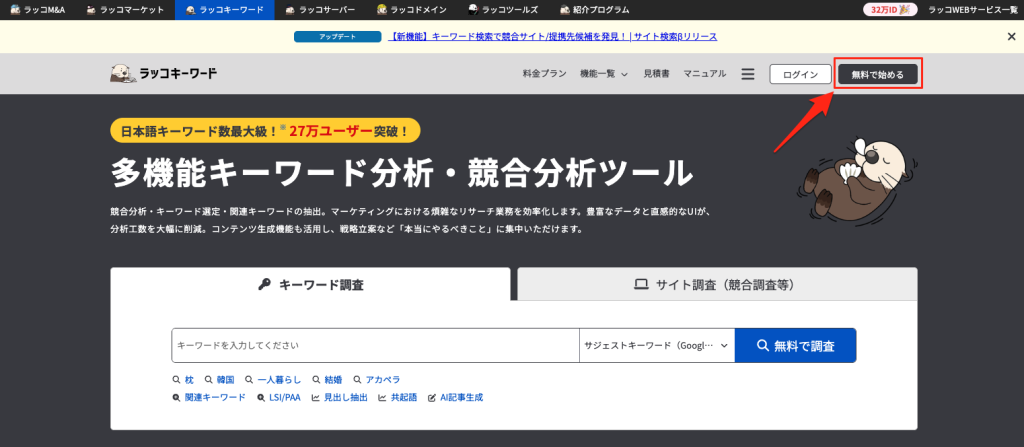Viewport: 1024px width, 447px height.
Task: Expand the 機能一覧 dropdown menu
Action: [x=603, y=74]
